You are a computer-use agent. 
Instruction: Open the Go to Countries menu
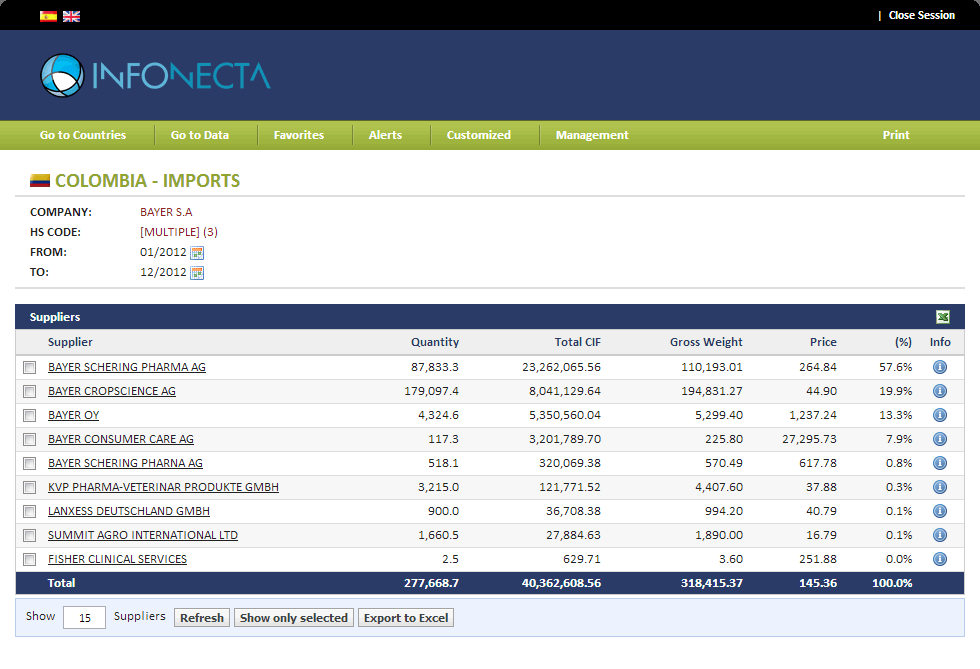[x=83, y=135]
